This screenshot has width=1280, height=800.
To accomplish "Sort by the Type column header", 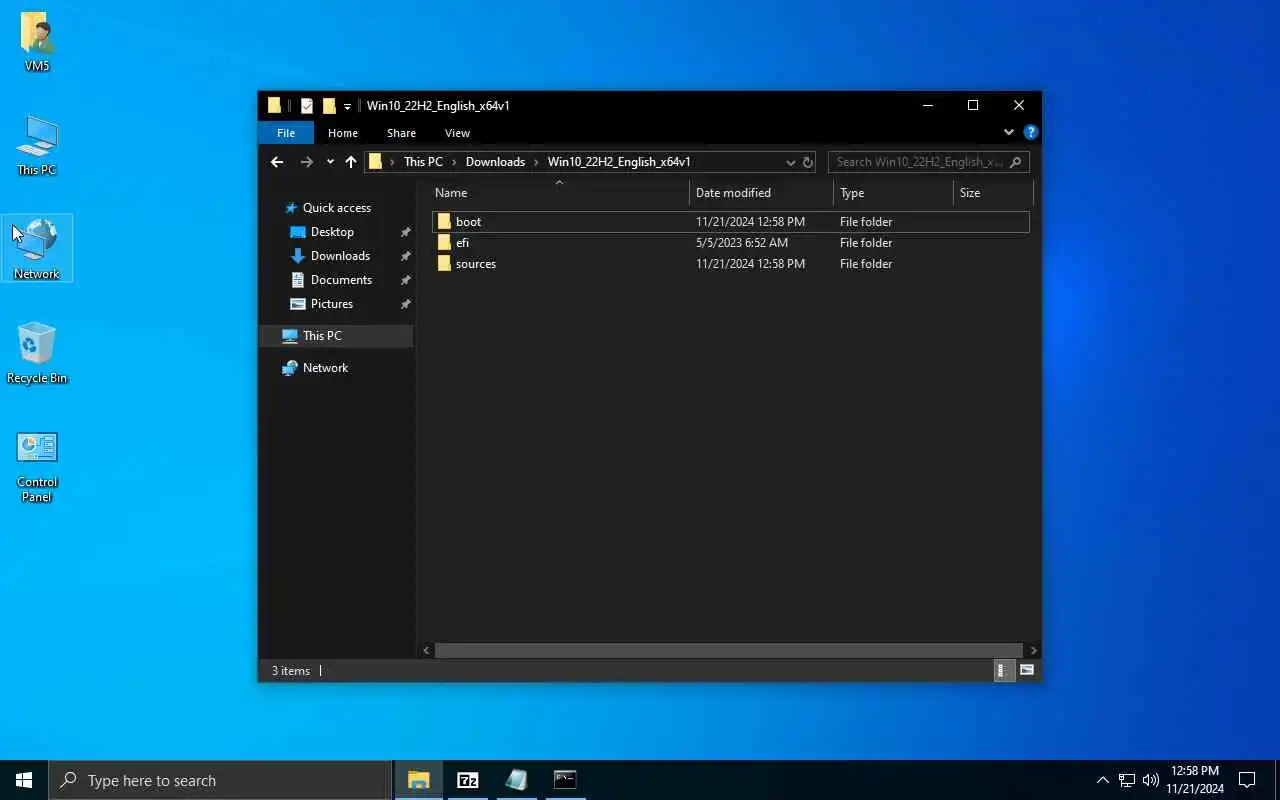I will [893, 193].
